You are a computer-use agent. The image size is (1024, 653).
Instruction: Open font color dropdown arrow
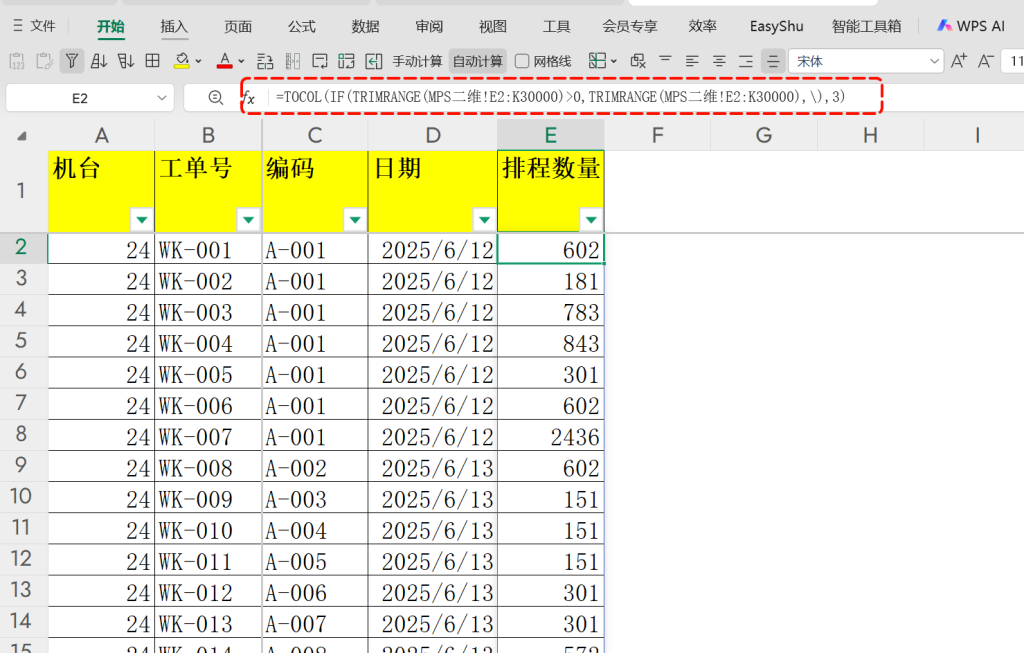(x=241, y=61)
